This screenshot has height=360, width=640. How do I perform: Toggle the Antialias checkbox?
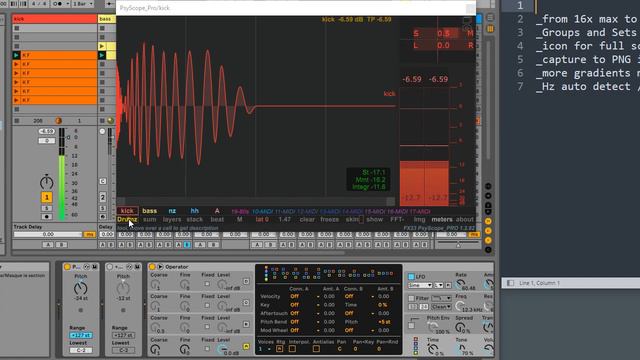tap(316, 349)
